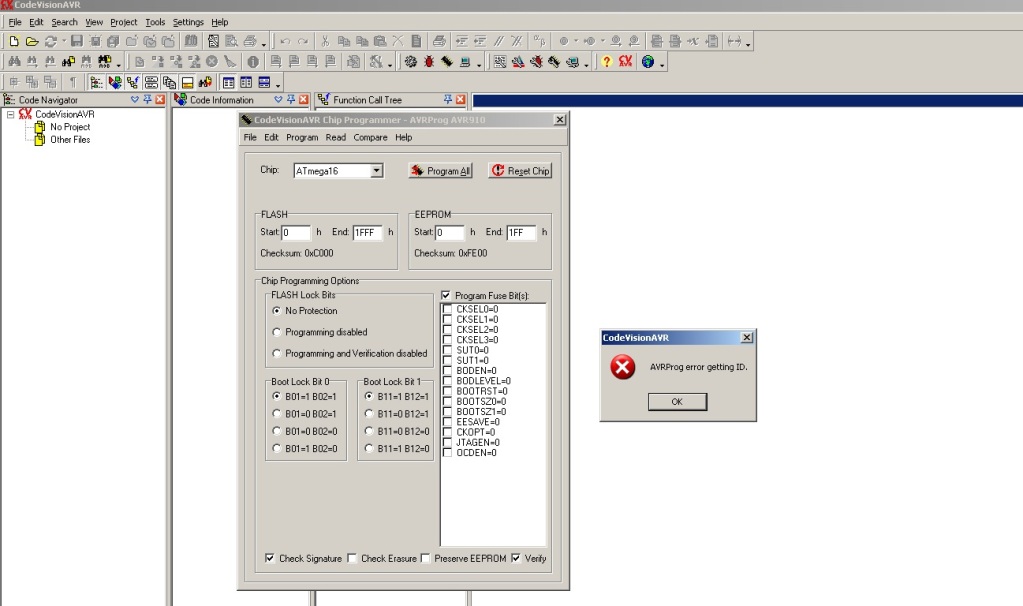
Task: Launch the debugger red bug icon
Action: tap(429, 62)
